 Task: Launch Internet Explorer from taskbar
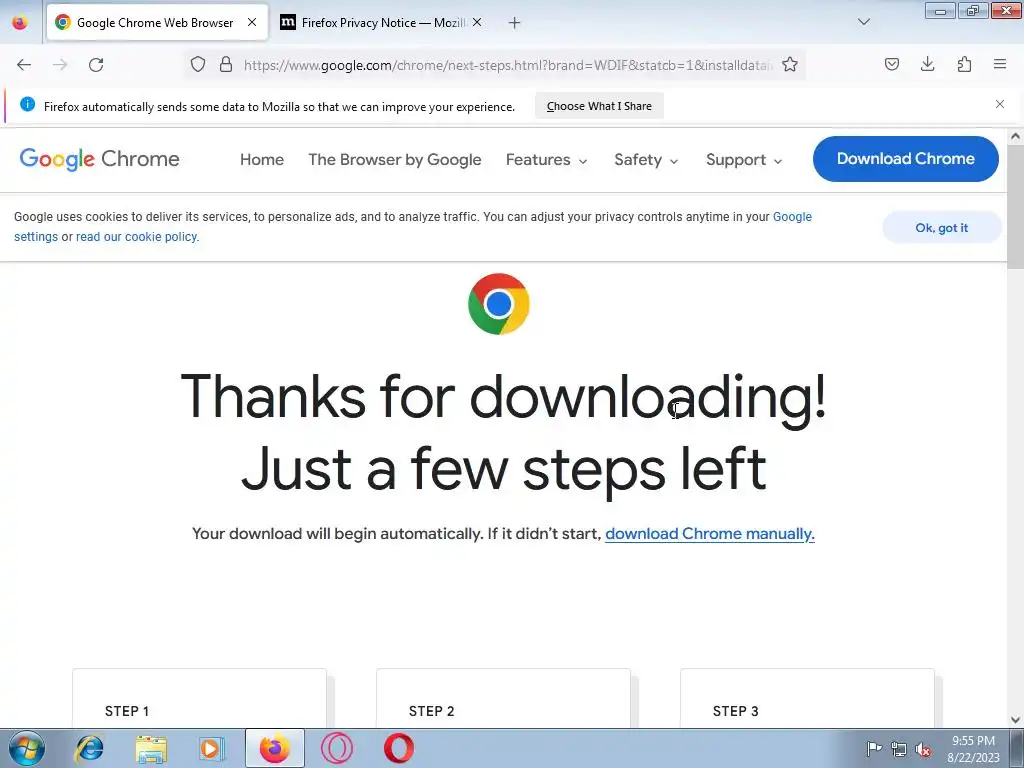pos(89,748)
